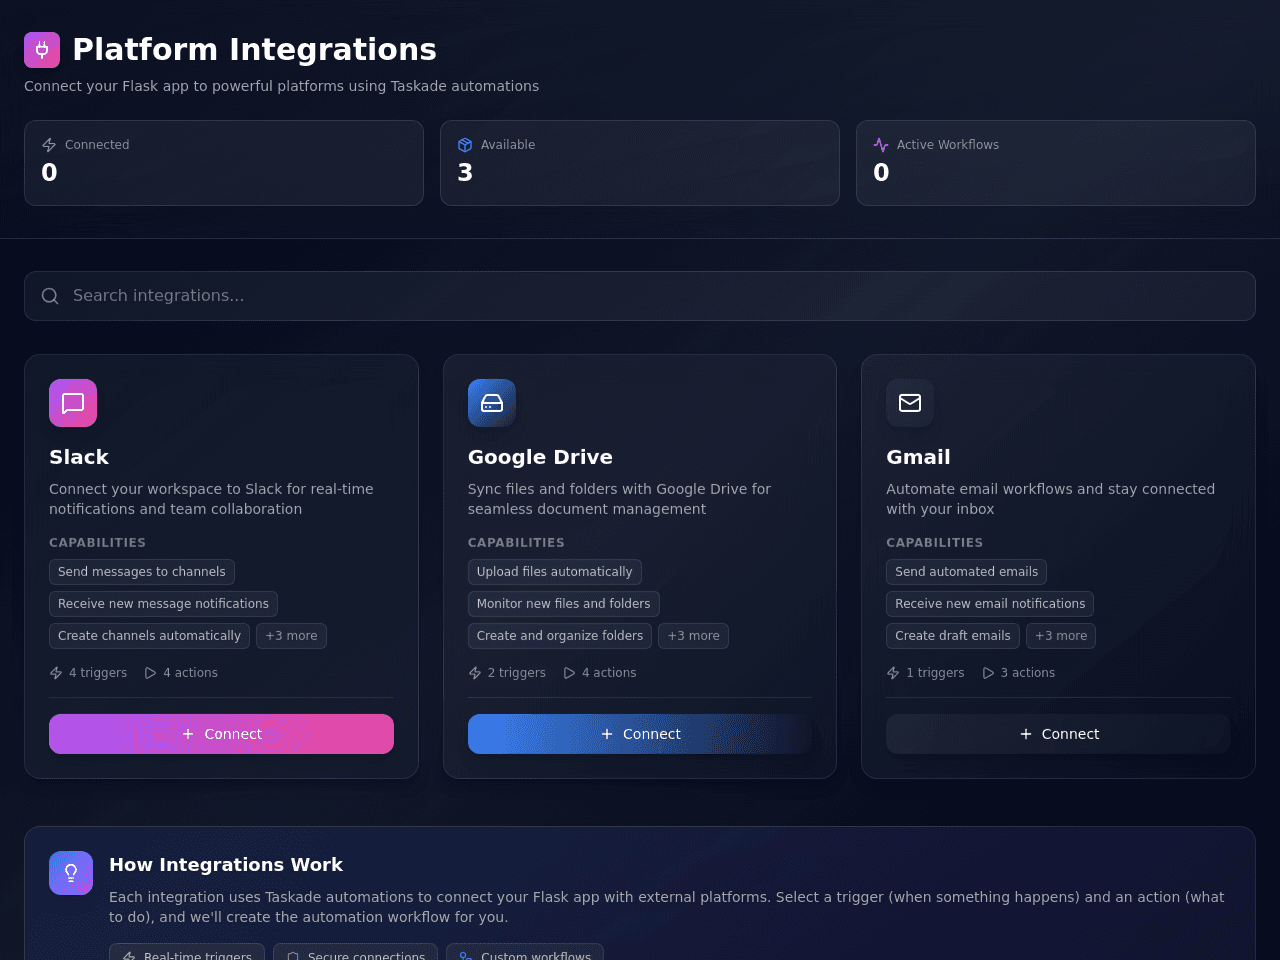Image resolution: width=1280 pixels, height=960 pixels.
Task: Click the Custom workflows badge
Action: click(525, 953)
